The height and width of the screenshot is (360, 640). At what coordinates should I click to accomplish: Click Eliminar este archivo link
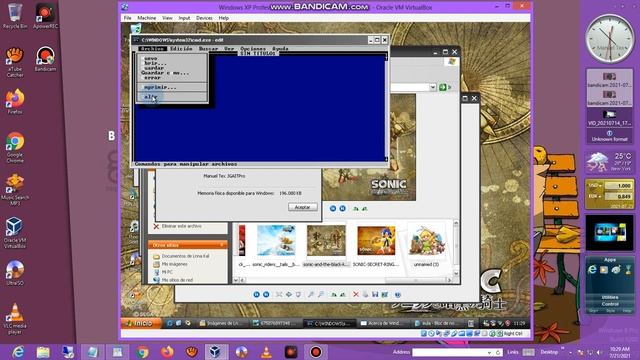[x=177, y=226]
